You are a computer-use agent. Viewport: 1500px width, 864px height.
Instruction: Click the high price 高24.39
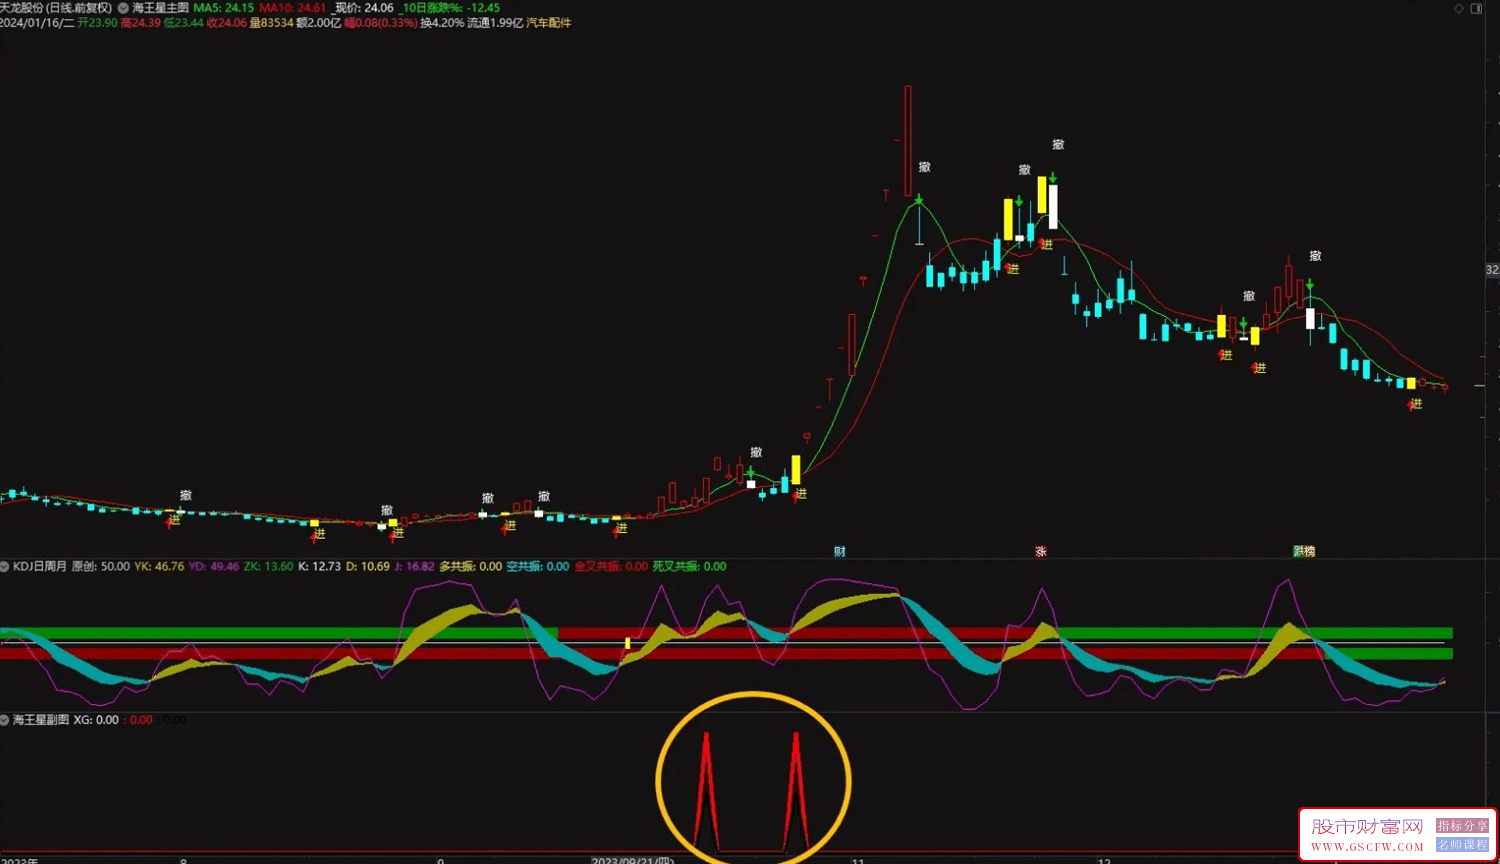[x=140, y=22]
